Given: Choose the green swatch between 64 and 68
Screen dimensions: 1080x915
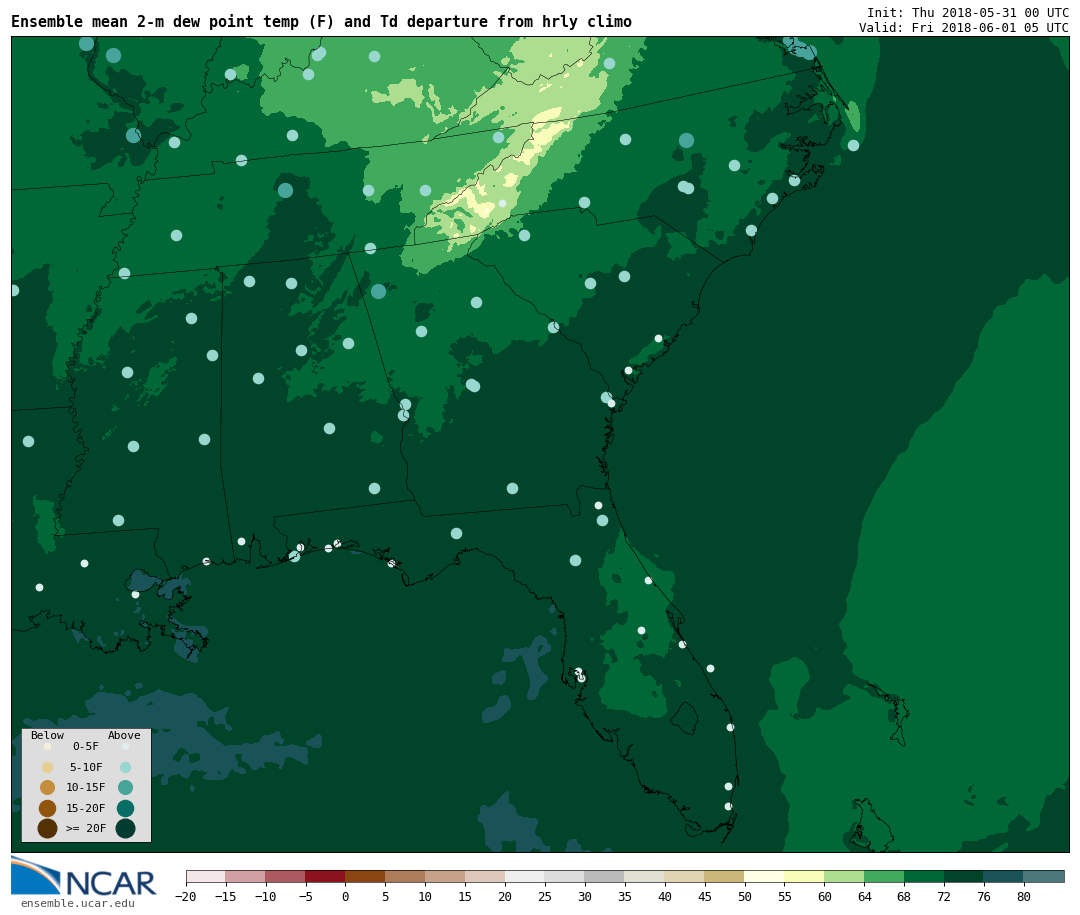Looking at the screenshot, I should pyautogui.click(x=884, y=876).
